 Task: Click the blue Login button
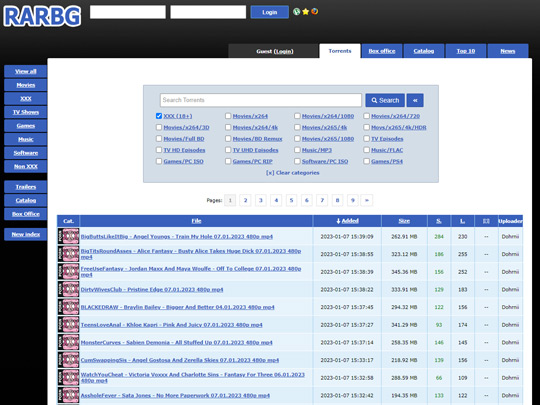coord(270,12)
